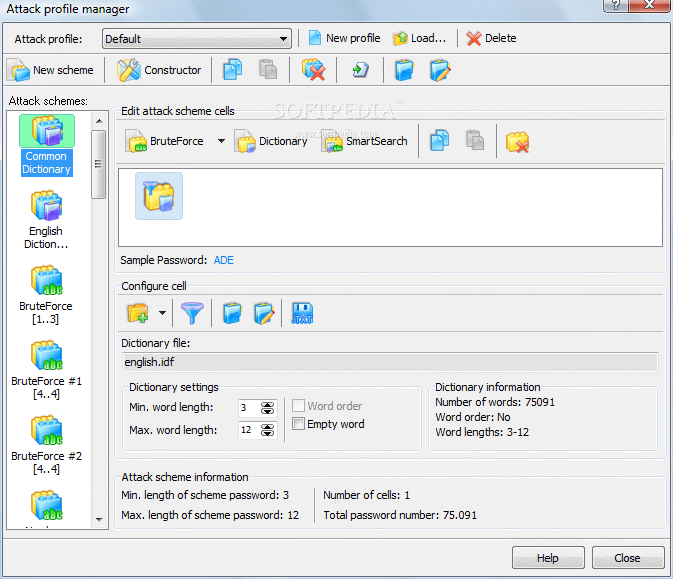This screenshot has width=673, height=579.
Task: Click the folder with pencil icon in main toolbar
Action: click(440, 70)
